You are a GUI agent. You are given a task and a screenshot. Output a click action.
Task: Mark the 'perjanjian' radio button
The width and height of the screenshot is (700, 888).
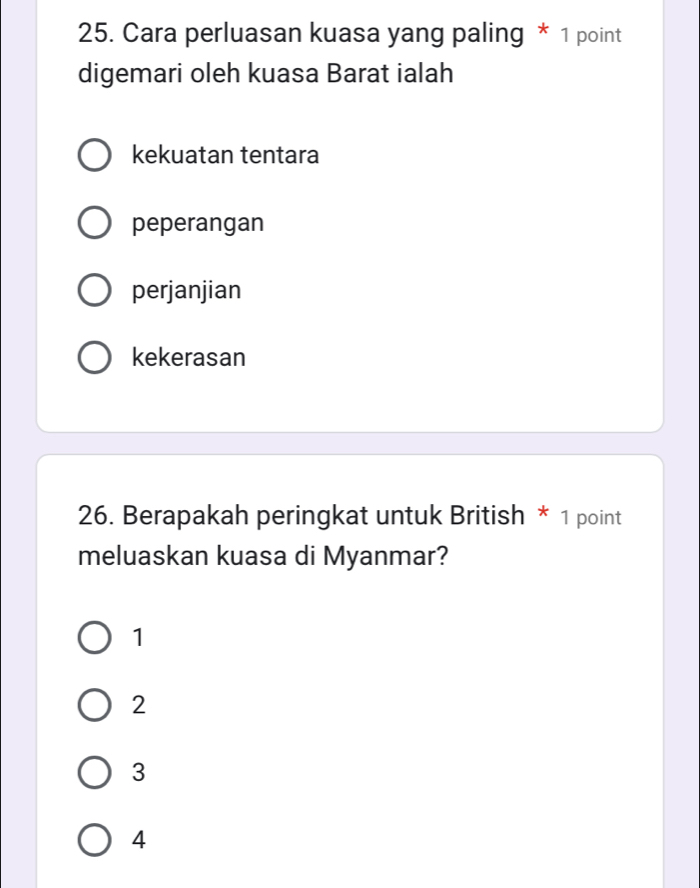point(95,291)
